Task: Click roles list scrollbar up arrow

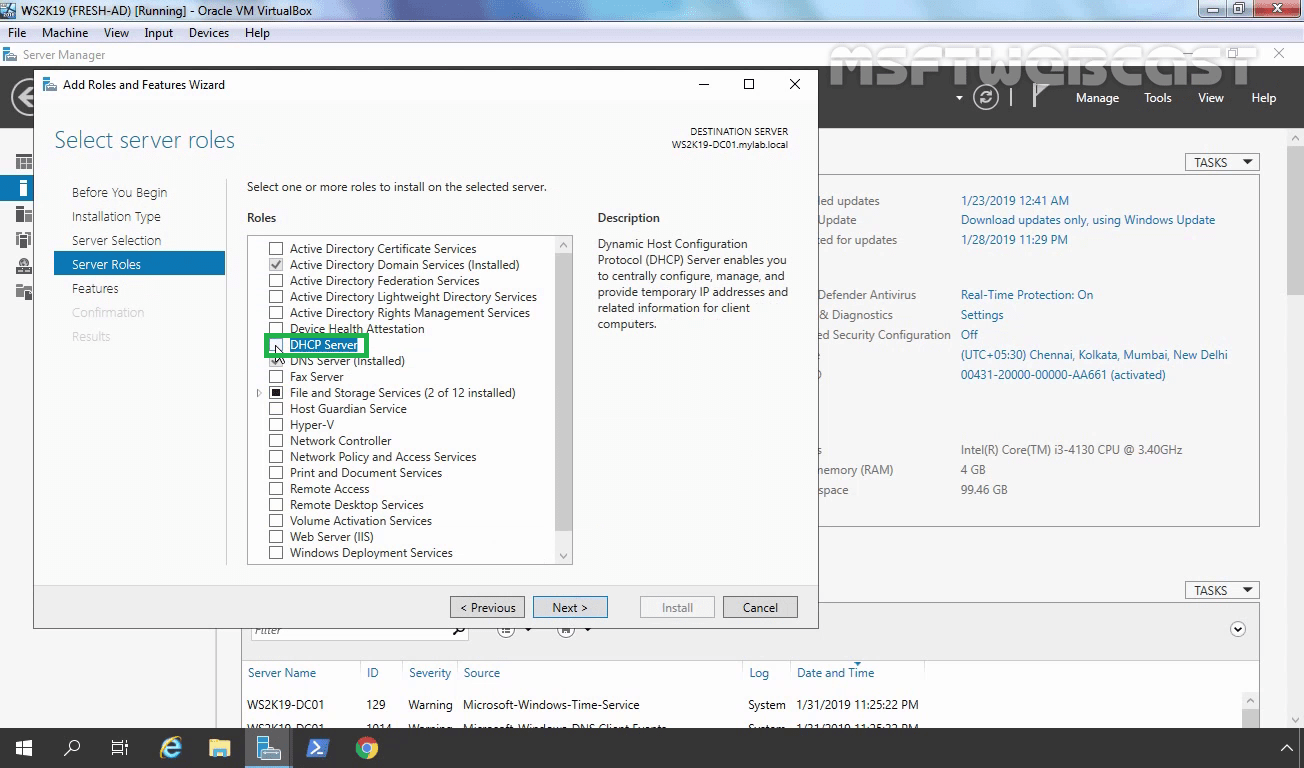Action: 563,245
